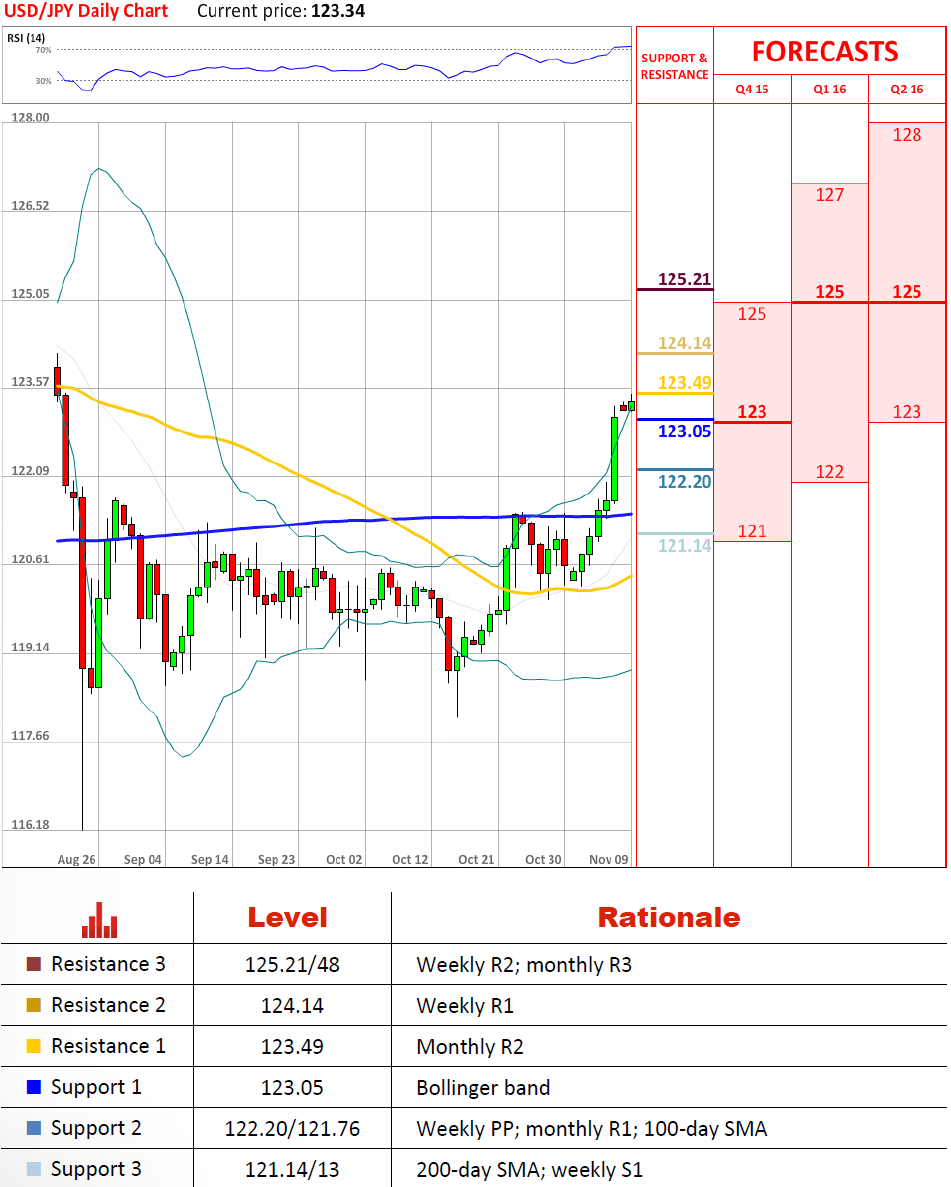Click rationale 'Weekly PP; monthly R1; 100-day SMA'
This screenshot has height=1187, width=951.
tap(592, 1129)
